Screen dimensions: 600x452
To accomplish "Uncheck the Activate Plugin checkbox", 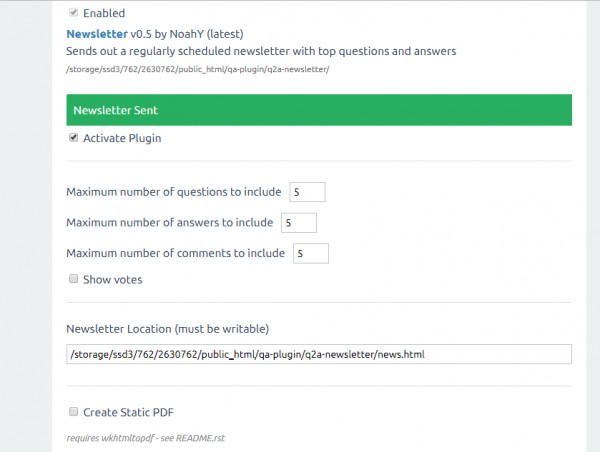I will 73,138.
